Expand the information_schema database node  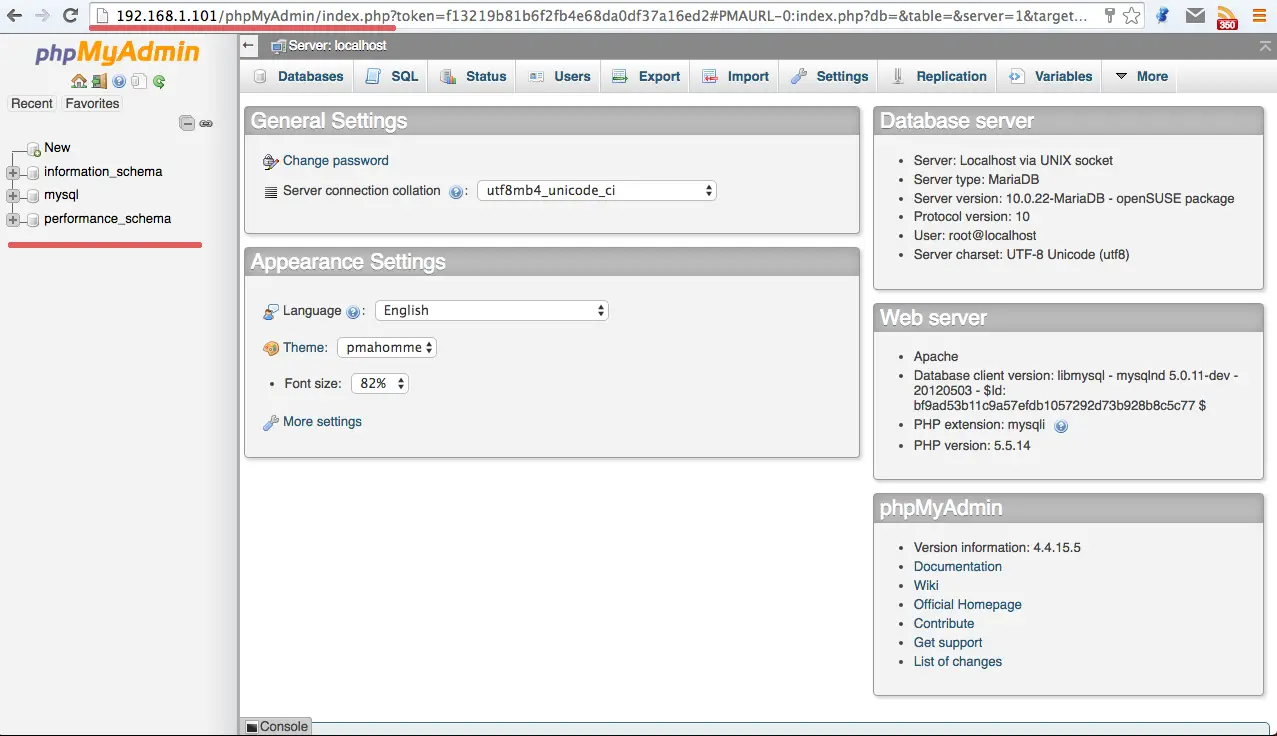[x=13, y=172]
